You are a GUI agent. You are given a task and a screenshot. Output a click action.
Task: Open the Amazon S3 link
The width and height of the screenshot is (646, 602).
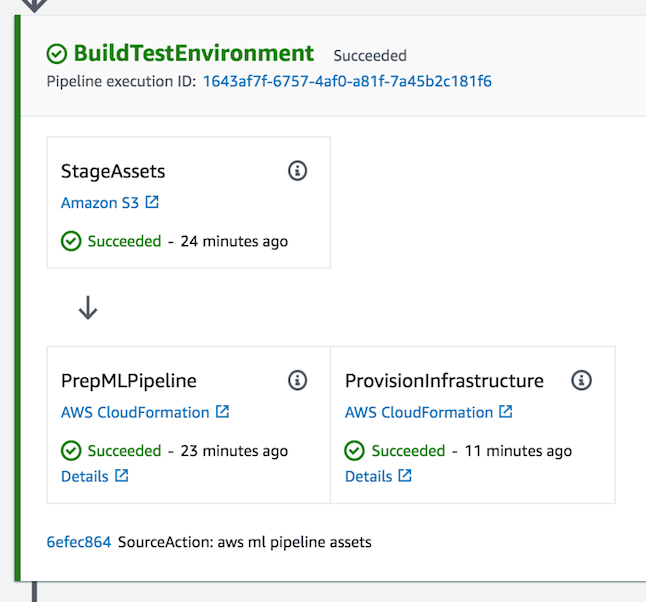[100, 203]
